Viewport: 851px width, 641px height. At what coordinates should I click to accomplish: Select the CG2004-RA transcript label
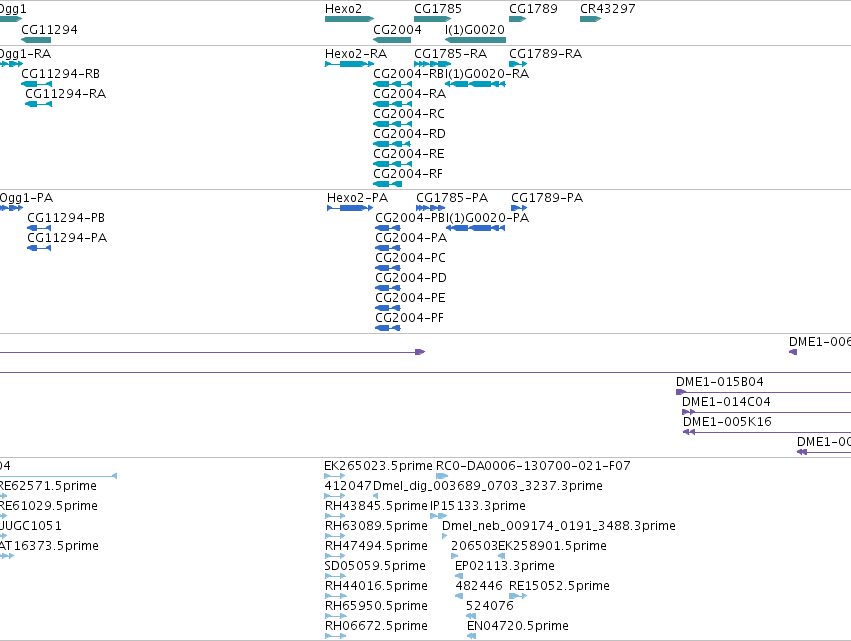click(410, 93)
